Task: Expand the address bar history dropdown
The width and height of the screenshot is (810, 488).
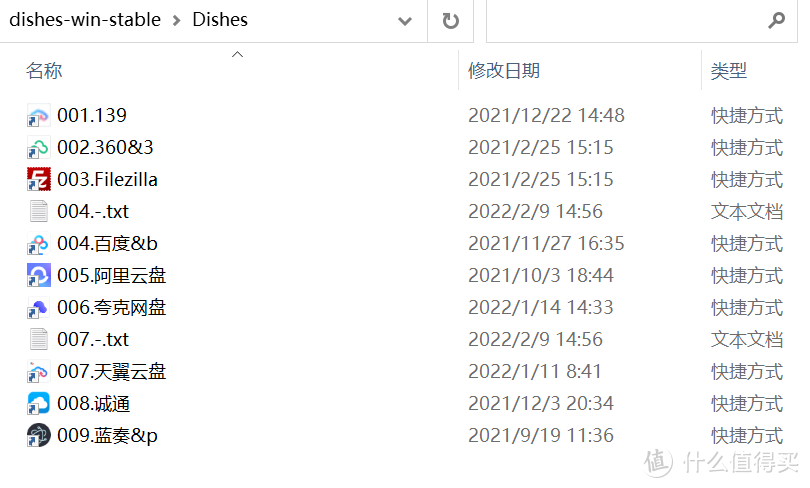Action: coord(404,21)
